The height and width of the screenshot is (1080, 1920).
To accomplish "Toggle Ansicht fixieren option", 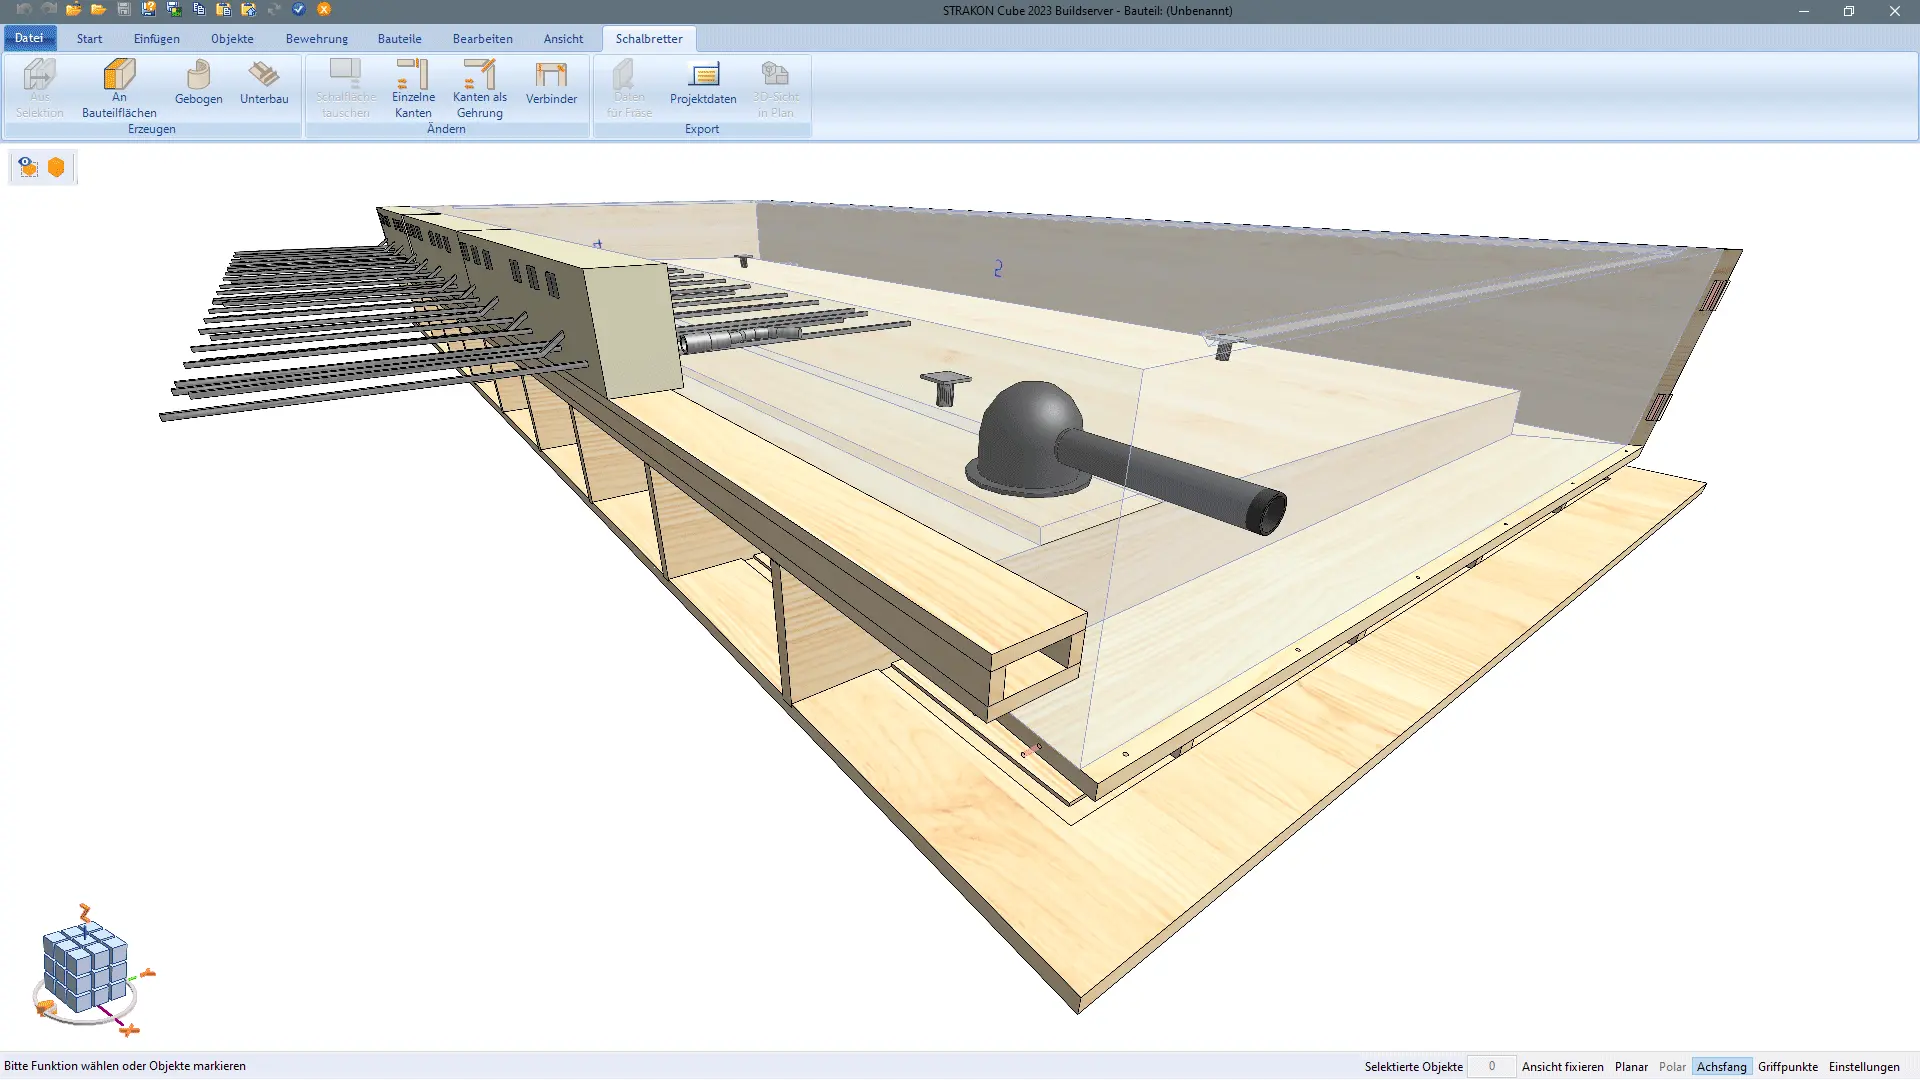I will (1562, 1067).
